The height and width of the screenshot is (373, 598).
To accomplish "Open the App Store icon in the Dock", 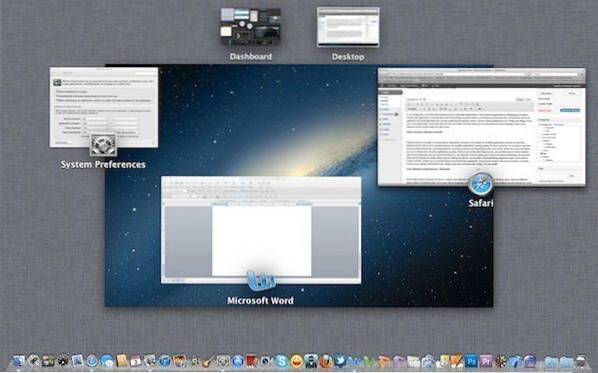I will point(237,361).
